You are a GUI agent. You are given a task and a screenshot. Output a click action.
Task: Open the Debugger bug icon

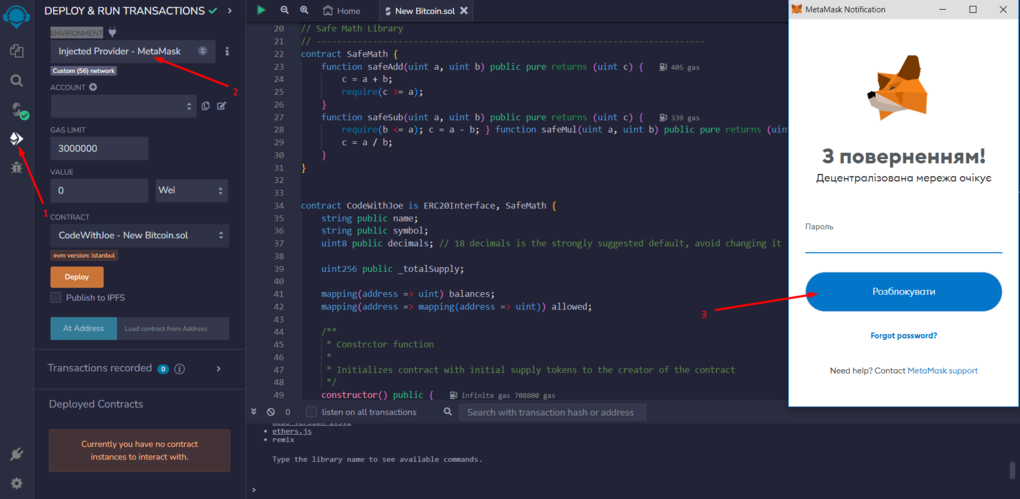pos(16,167)
